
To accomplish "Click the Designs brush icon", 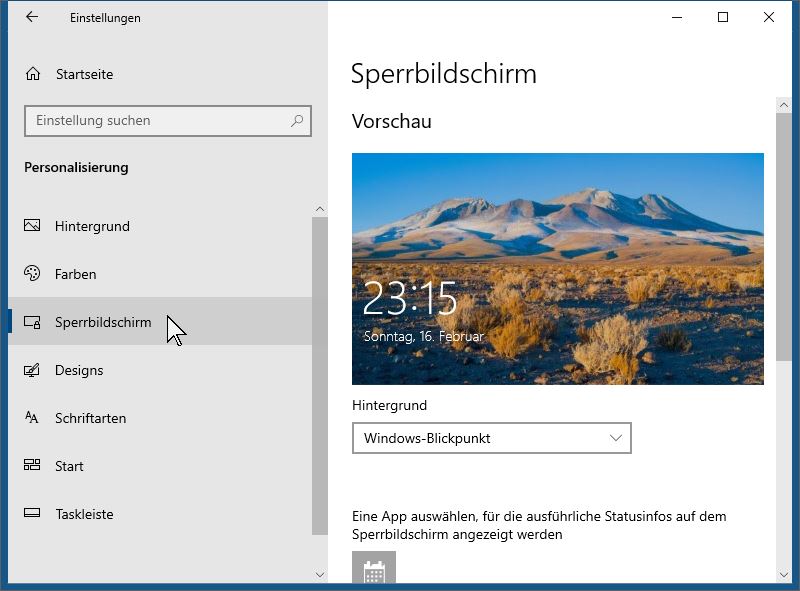I will pyautogui.click(x=32, y=370).
